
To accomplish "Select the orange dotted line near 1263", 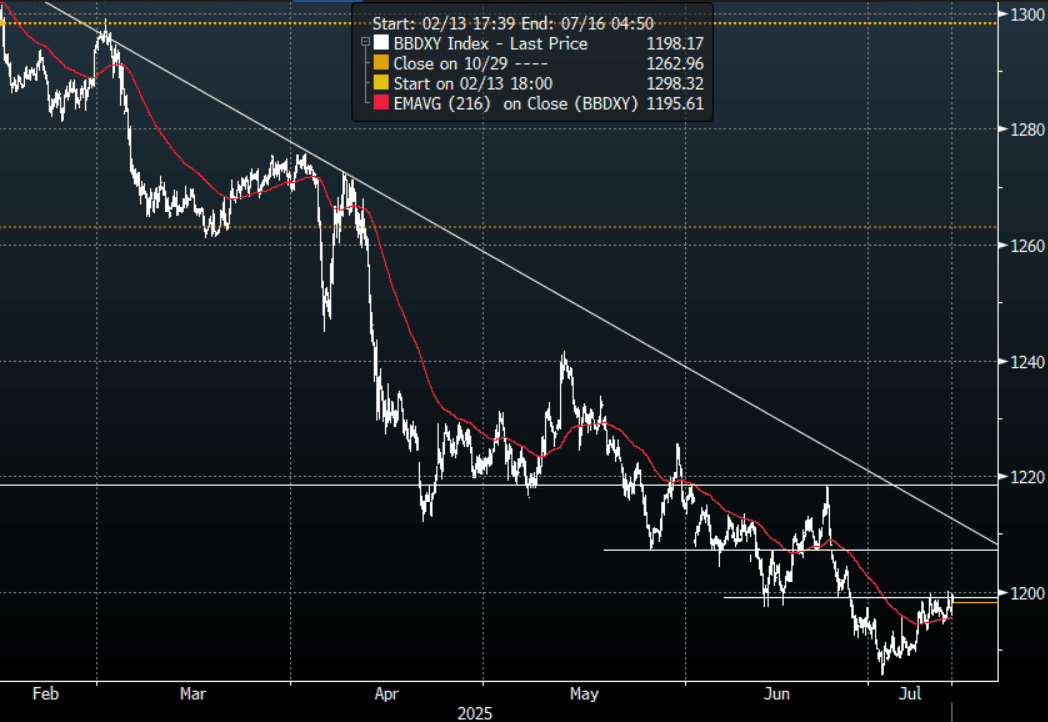I will tap(499, 227).
